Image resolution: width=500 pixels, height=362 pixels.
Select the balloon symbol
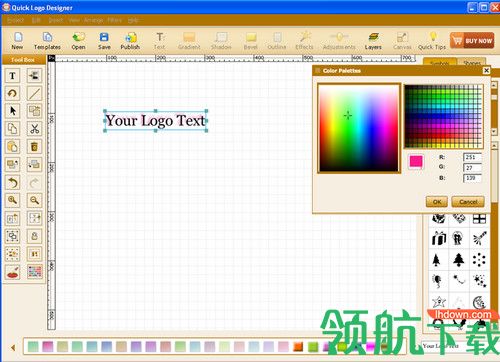tap(437, 281)
